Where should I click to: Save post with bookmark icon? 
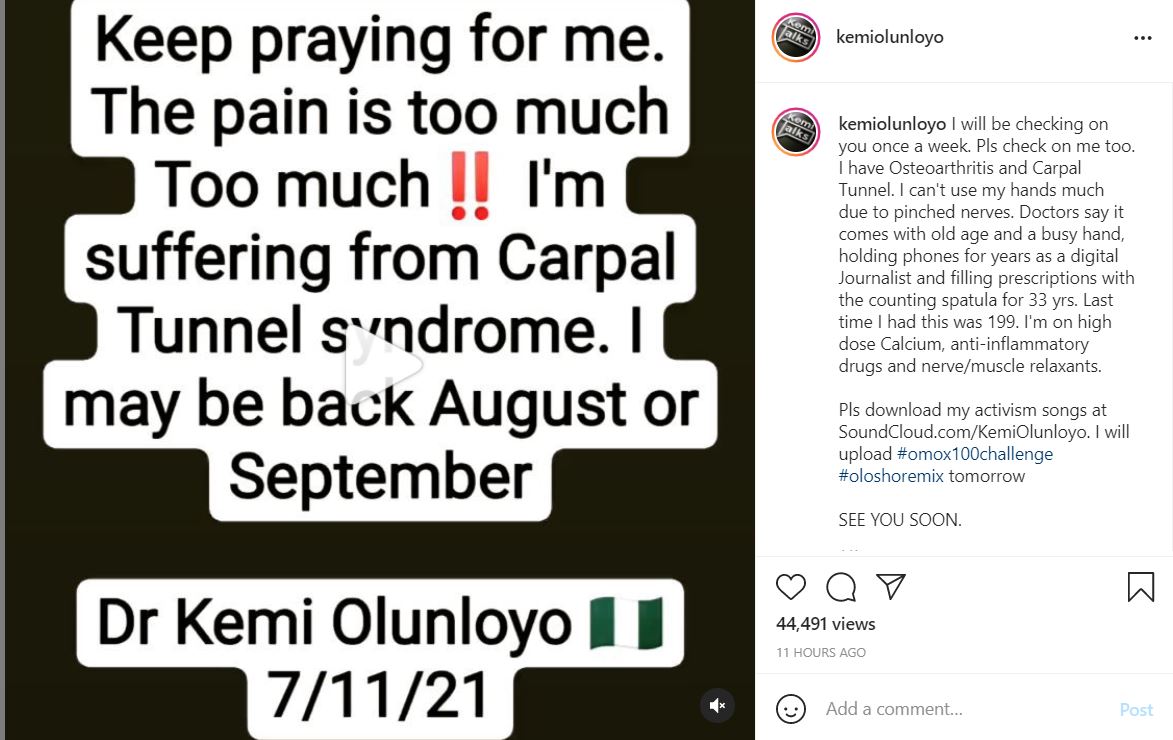[1141, 587]
